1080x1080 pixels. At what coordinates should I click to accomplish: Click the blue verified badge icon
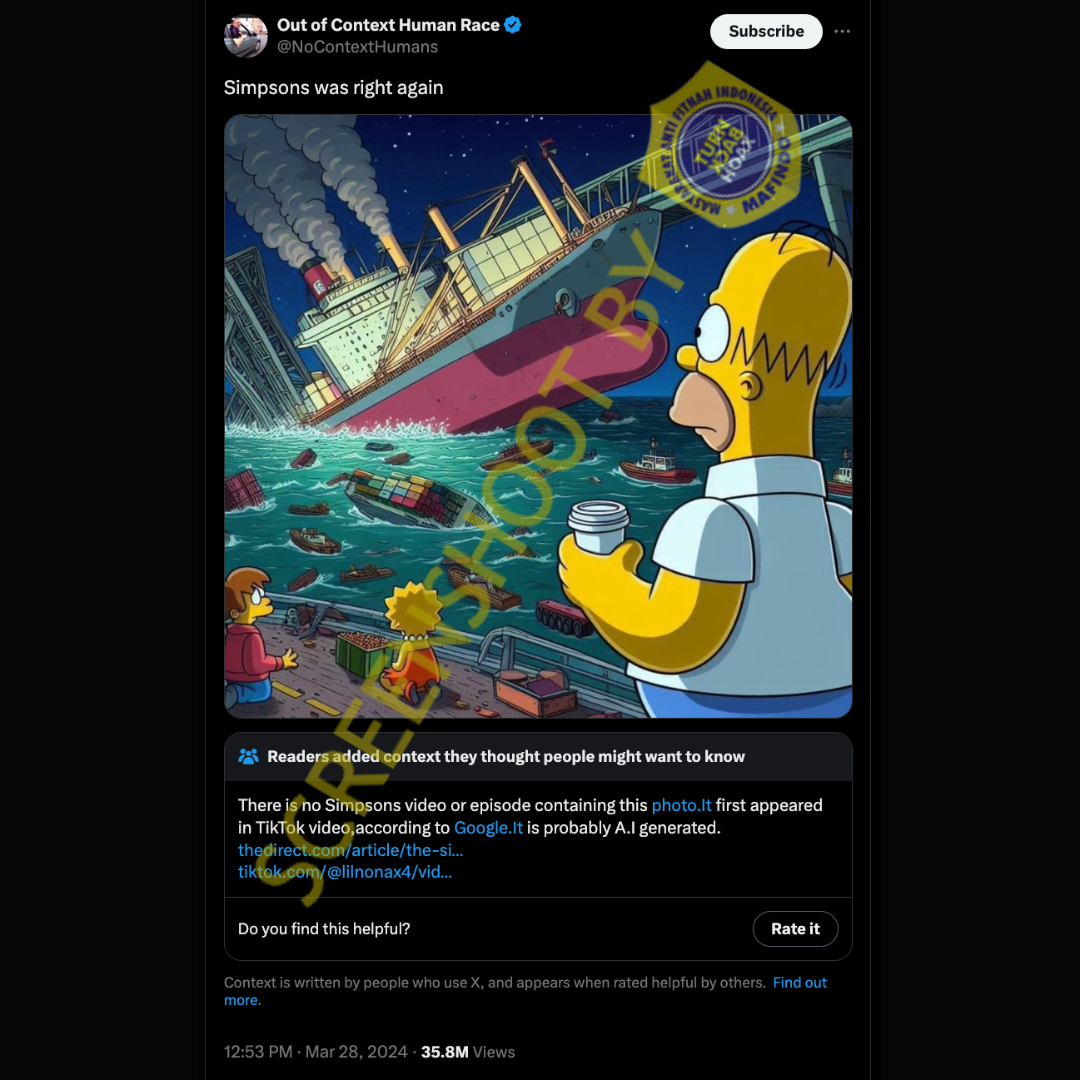coord(512,25)
